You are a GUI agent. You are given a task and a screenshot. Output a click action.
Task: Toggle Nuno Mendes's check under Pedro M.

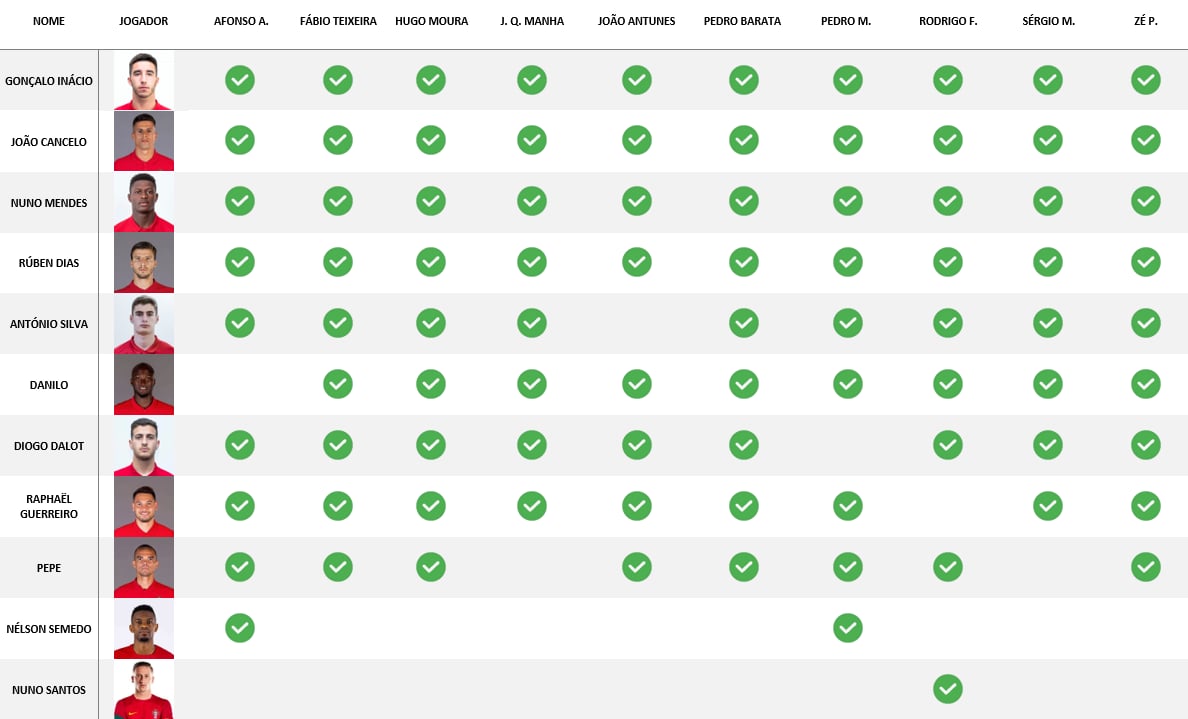[848, 201]
